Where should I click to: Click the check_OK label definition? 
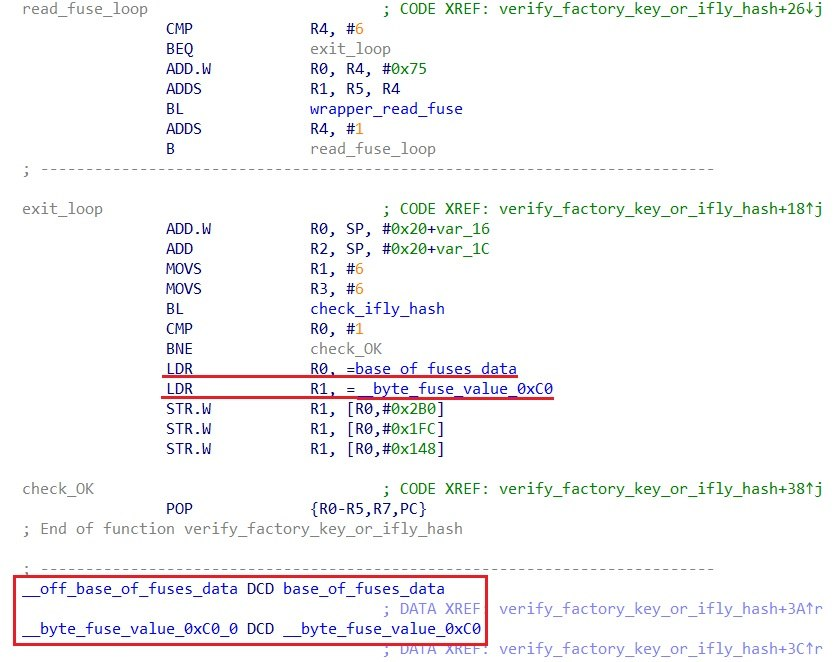58,489
